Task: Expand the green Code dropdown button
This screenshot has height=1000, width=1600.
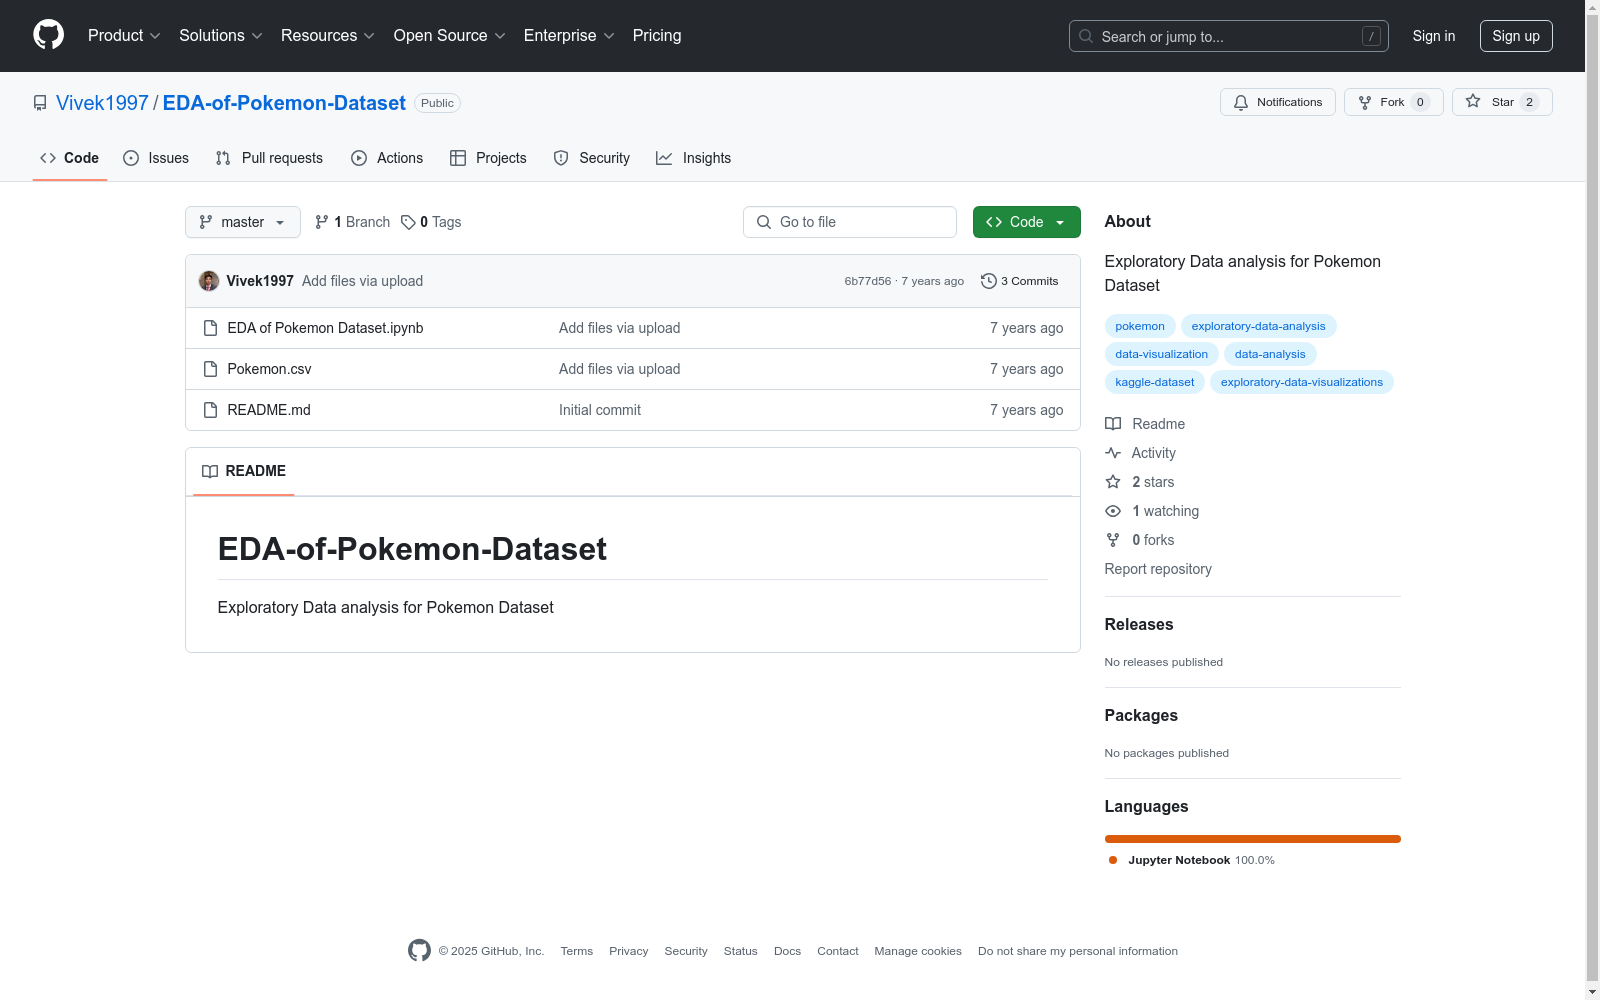Action: [x=1026, y=222]
